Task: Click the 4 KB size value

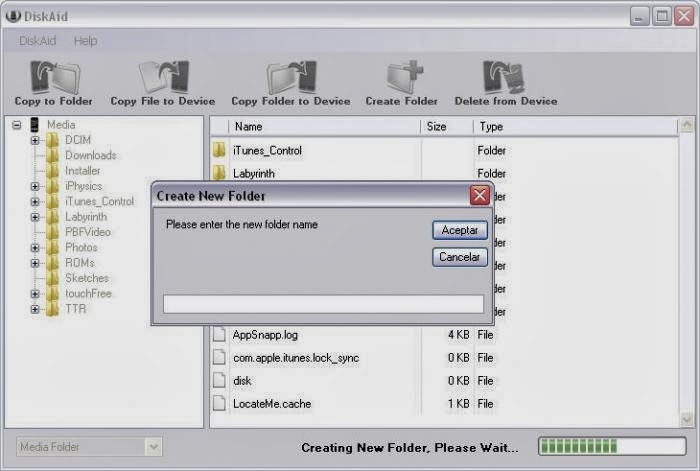Action: [x=458, y=335]
